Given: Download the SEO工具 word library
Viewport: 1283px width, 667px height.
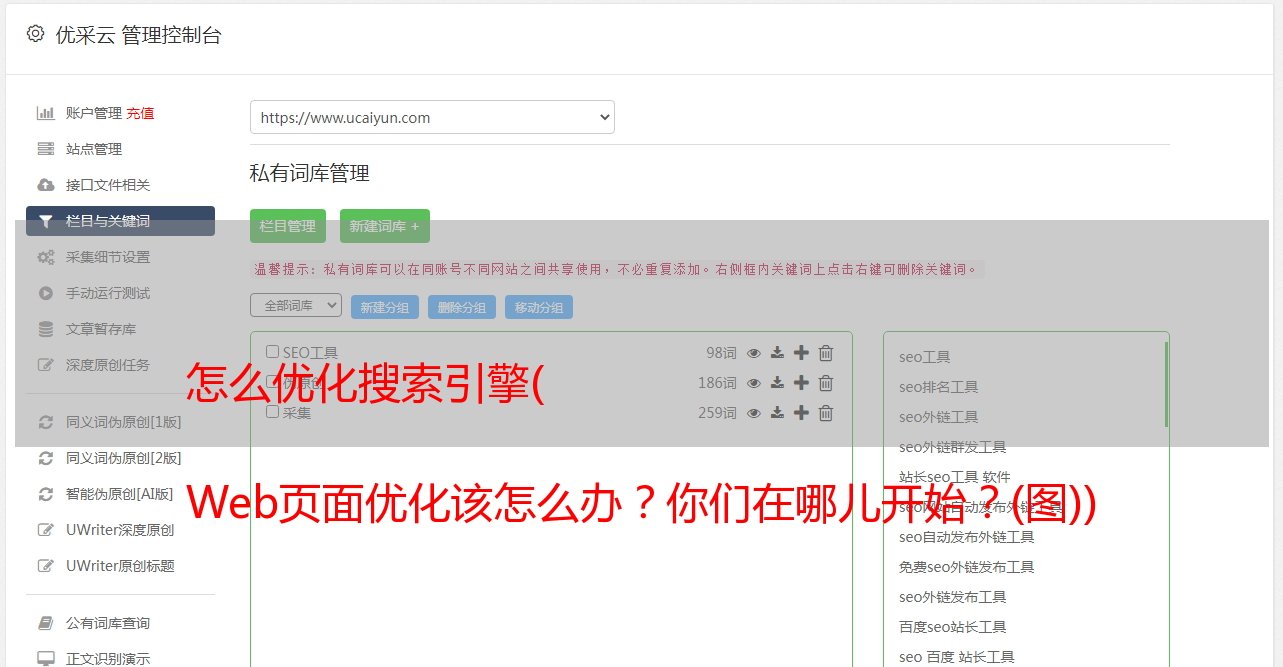Looking at the screenshot, I should pos(777,353).
